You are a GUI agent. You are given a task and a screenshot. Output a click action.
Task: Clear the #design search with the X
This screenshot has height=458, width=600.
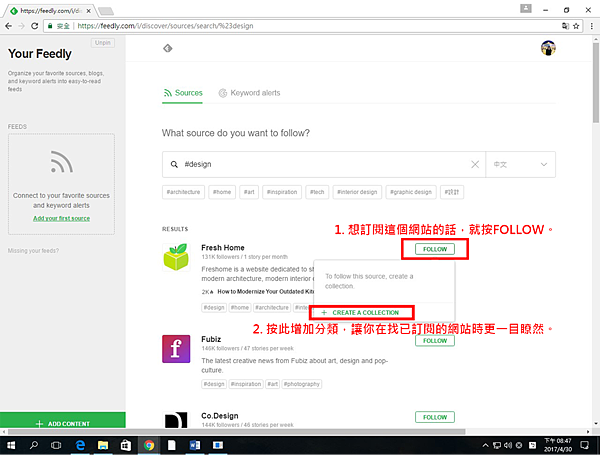(x=475, y=165)
